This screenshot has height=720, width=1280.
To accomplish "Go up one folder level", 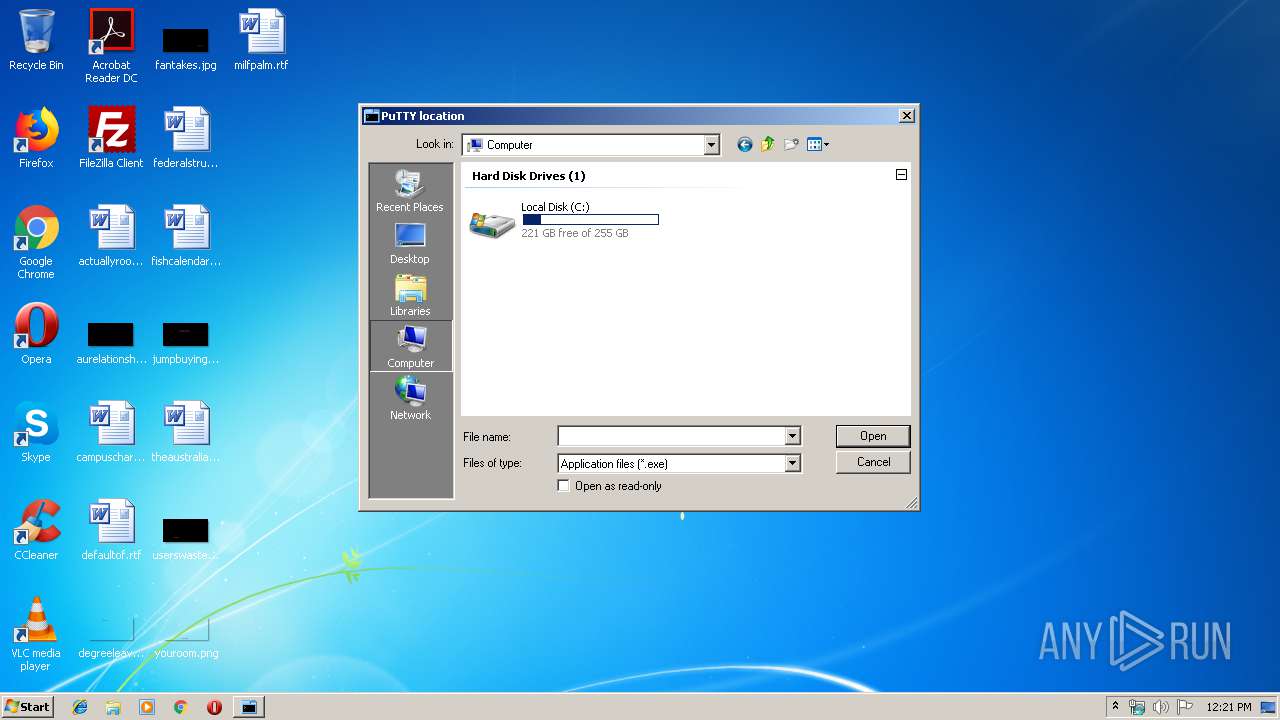I will (767, 145).
